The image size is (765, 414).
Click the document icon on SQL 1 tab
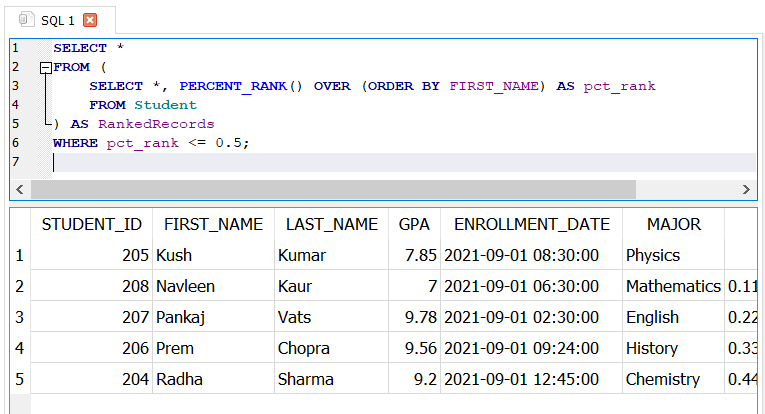[x=26, y=20]
